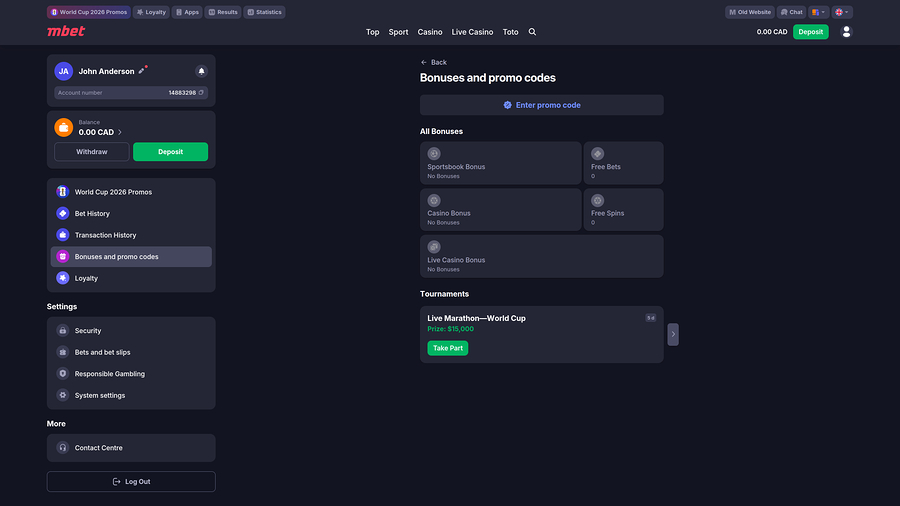Open the user profile avatar icon

tap(846, 32)
